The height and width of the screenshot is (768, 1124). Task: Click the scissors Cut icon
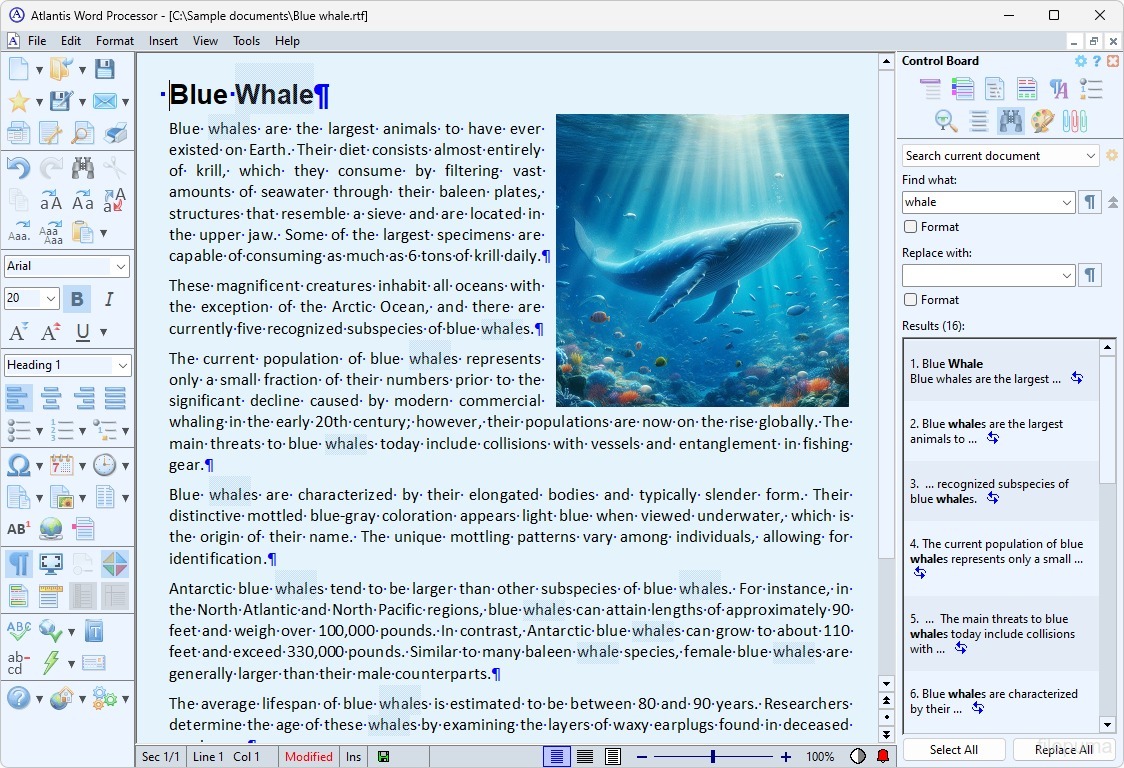(x=113, y=167)
